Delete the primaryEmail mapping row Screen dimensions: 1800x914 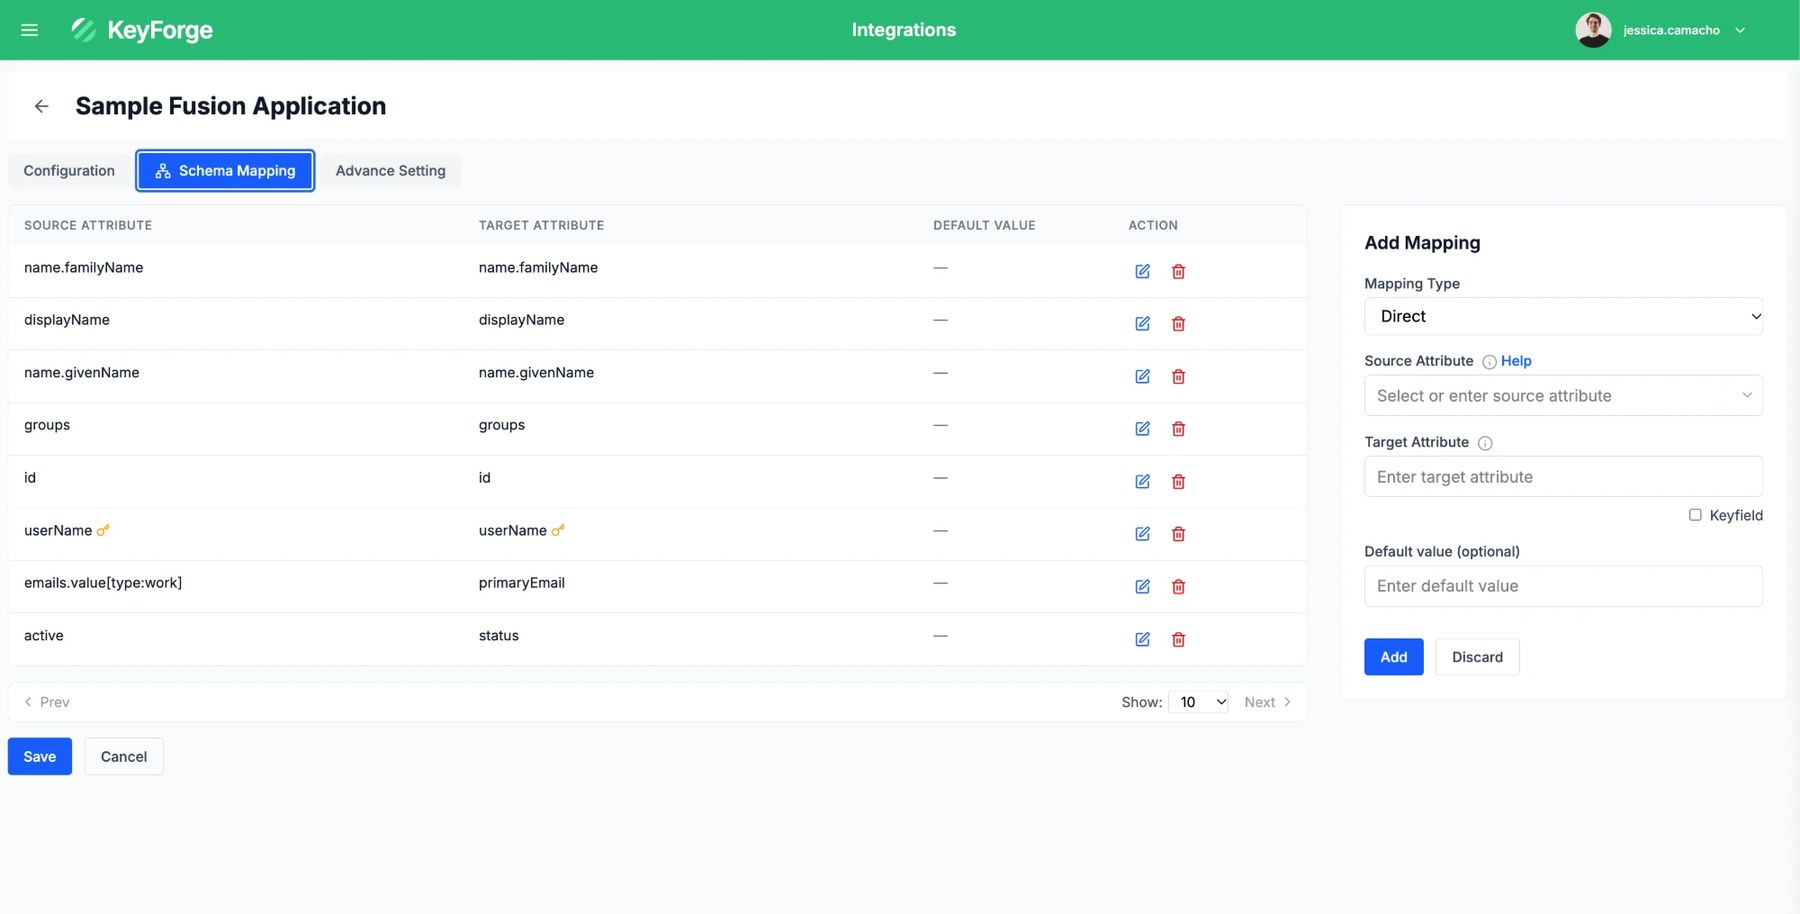click(x=1178, y=586)
